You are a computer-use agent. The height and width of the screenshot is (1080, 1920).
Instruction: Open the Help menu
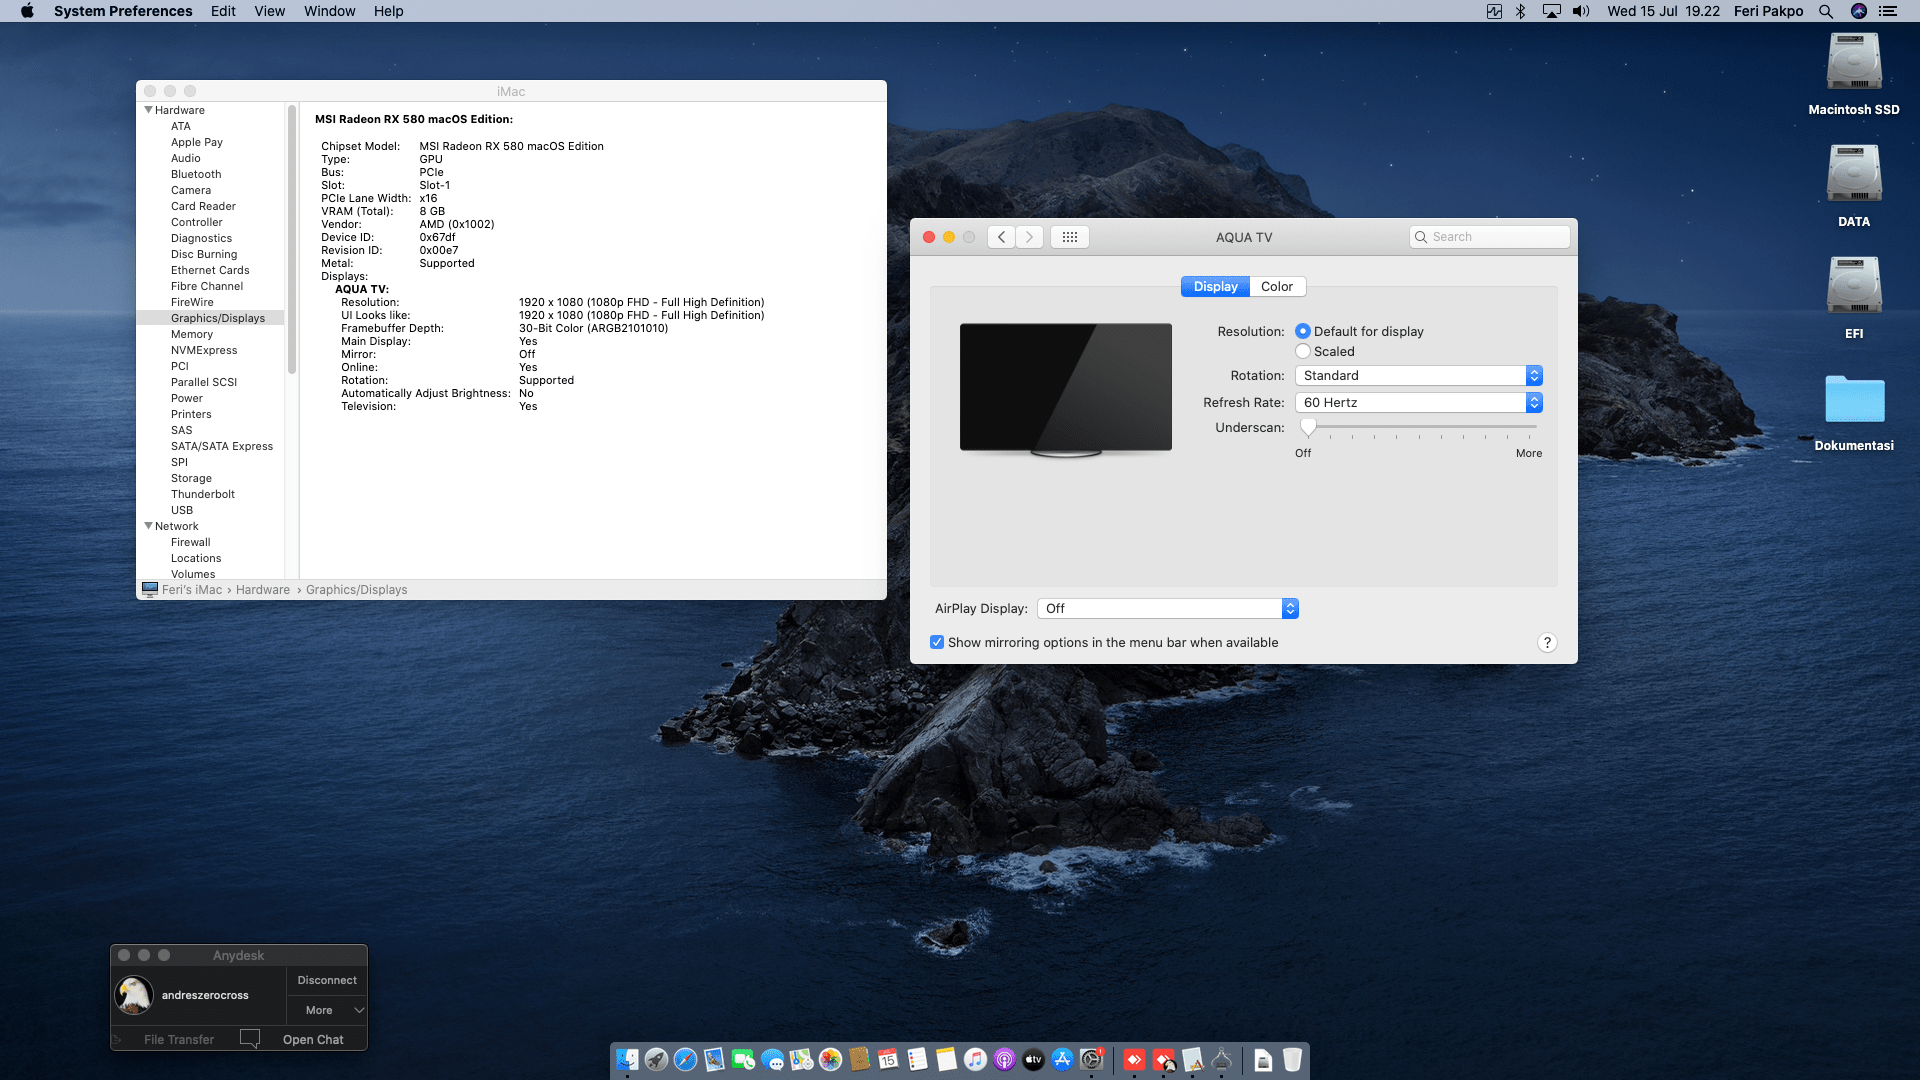click(x=388, y=11)
